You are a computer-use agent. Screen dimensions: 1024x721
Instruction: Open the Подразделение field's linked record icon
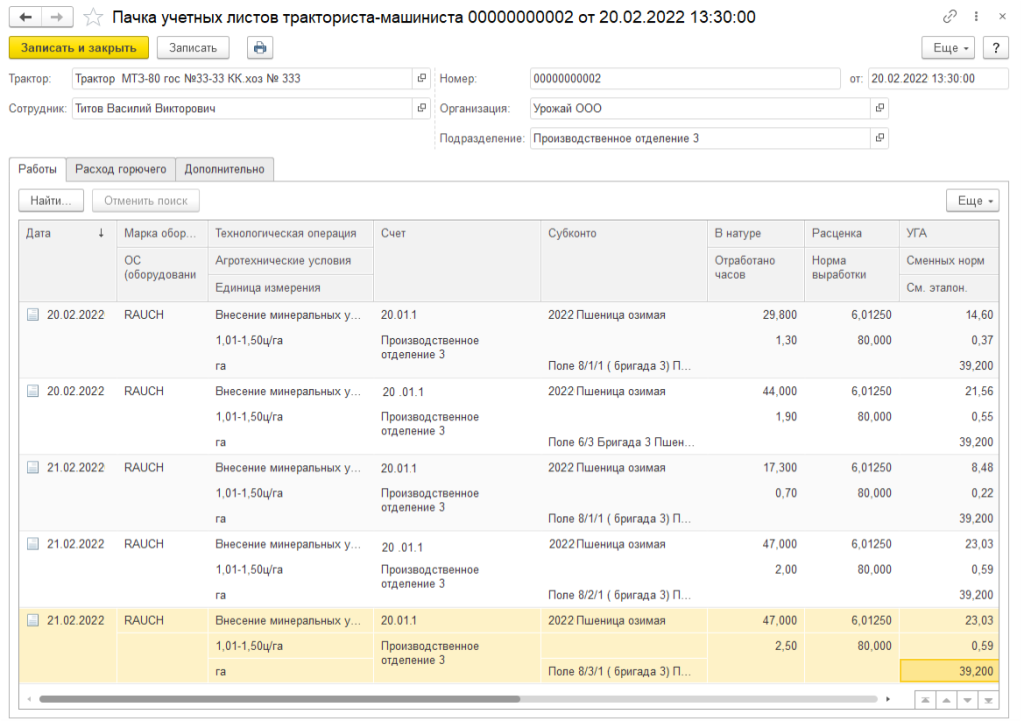click(879, 139)
